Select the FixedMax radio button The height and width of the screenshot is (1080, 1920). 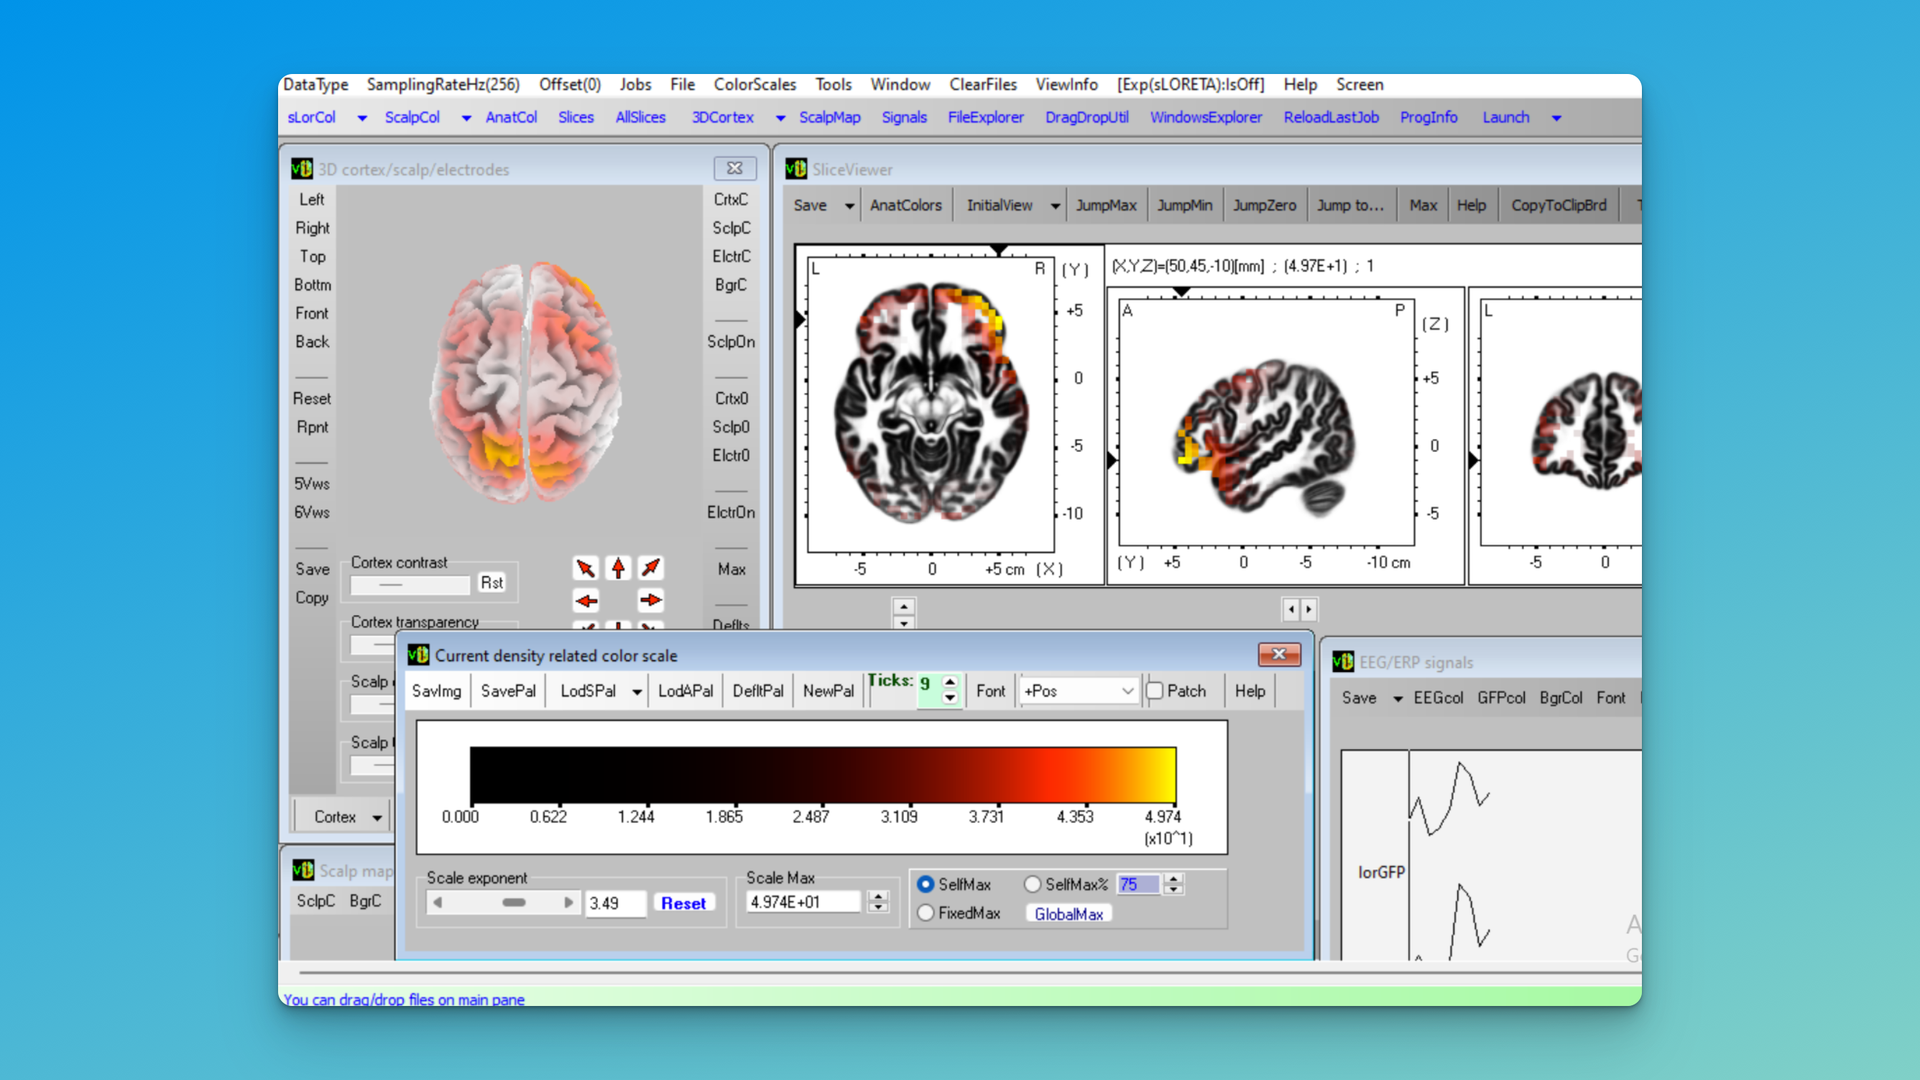[x=926, y=913]
